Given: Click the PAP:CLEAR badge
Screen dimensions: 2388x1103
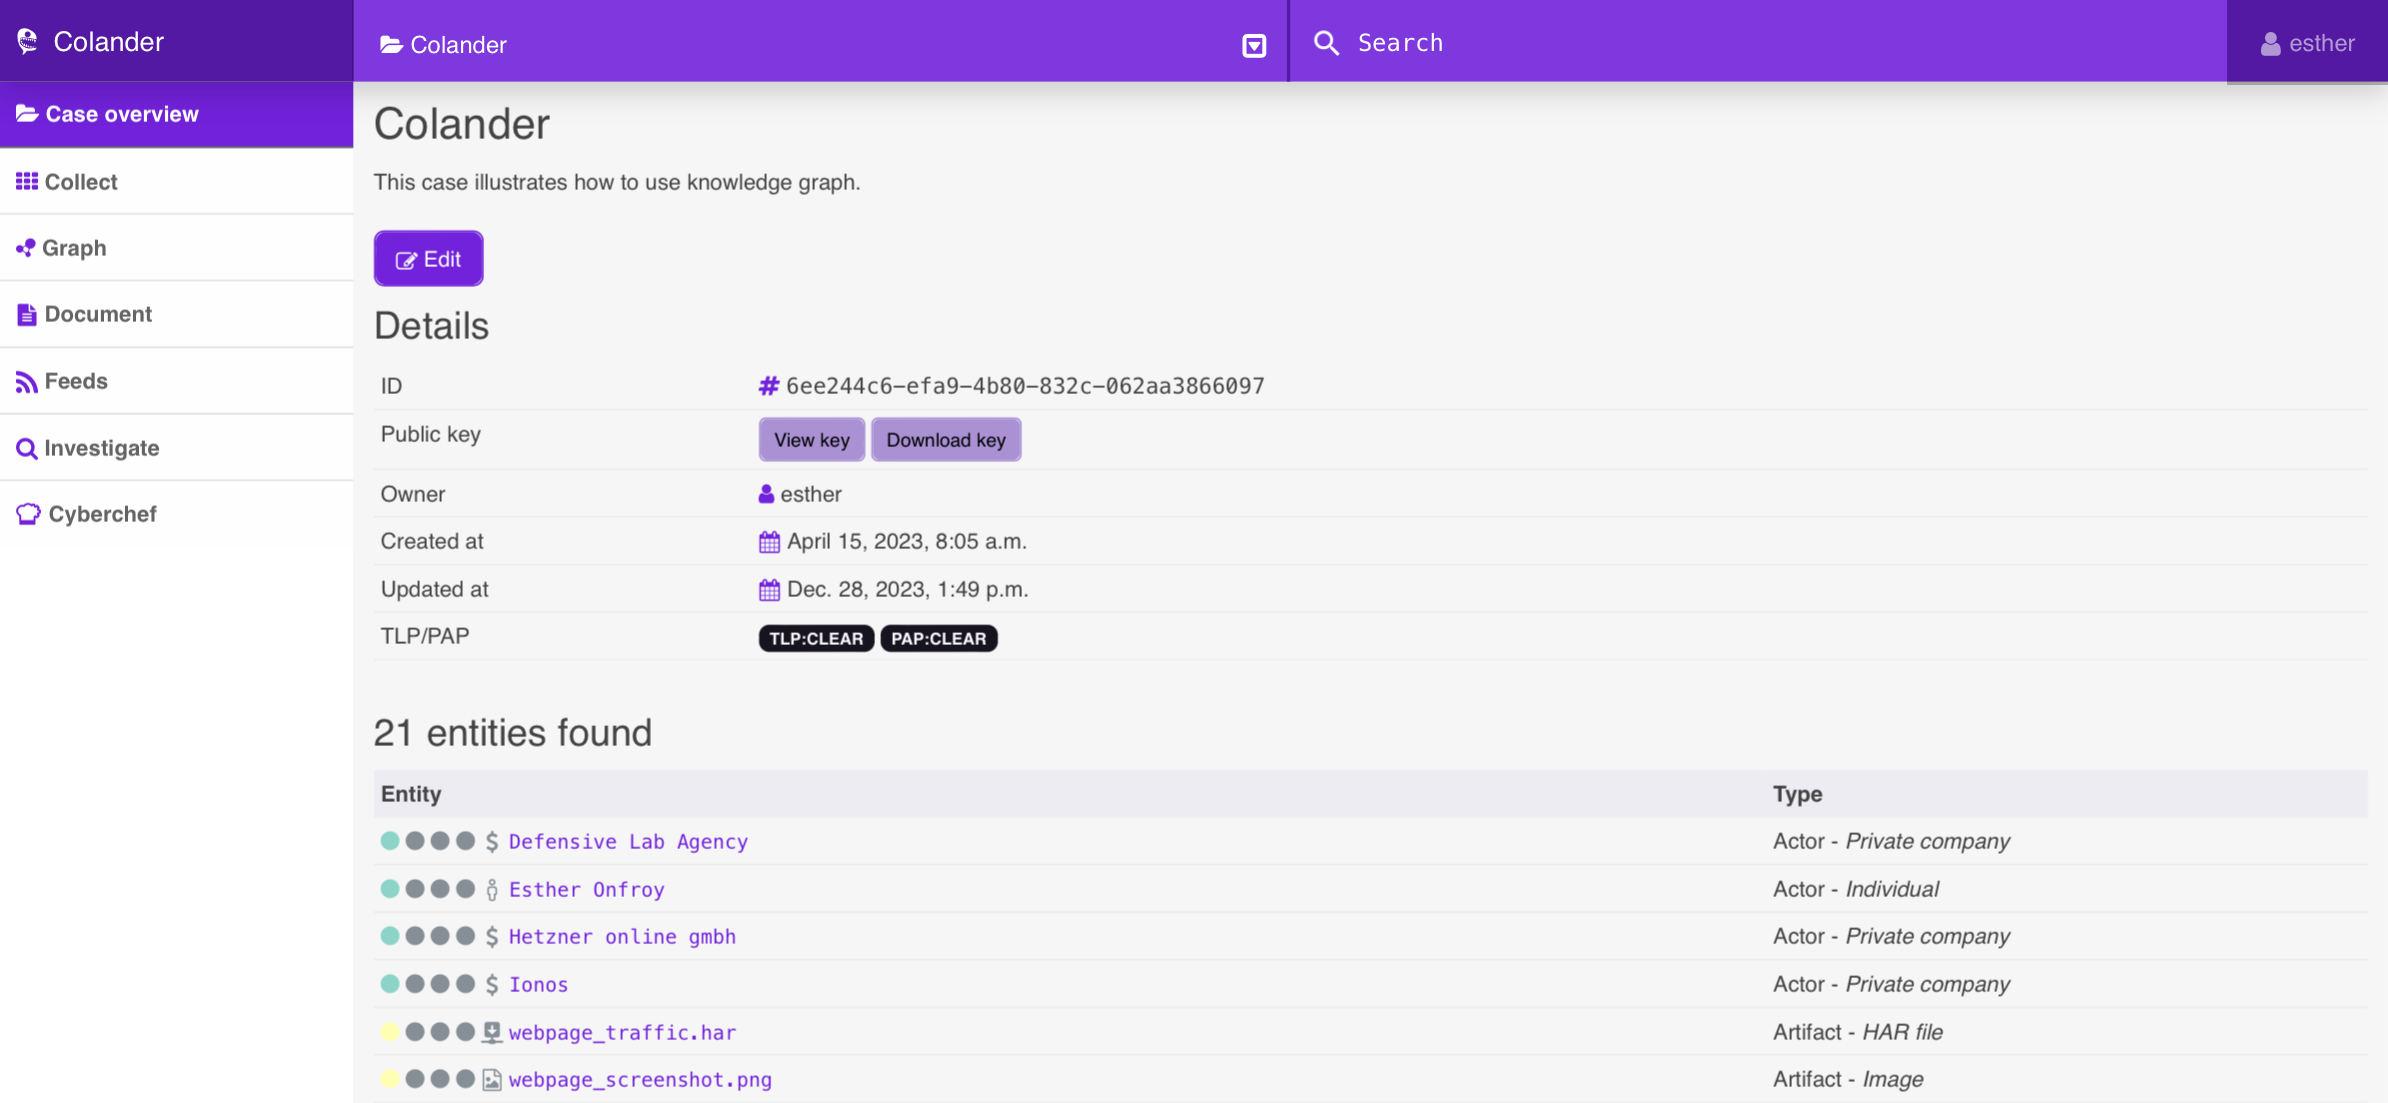Looking at the screenshot, I should coord(938,638).
